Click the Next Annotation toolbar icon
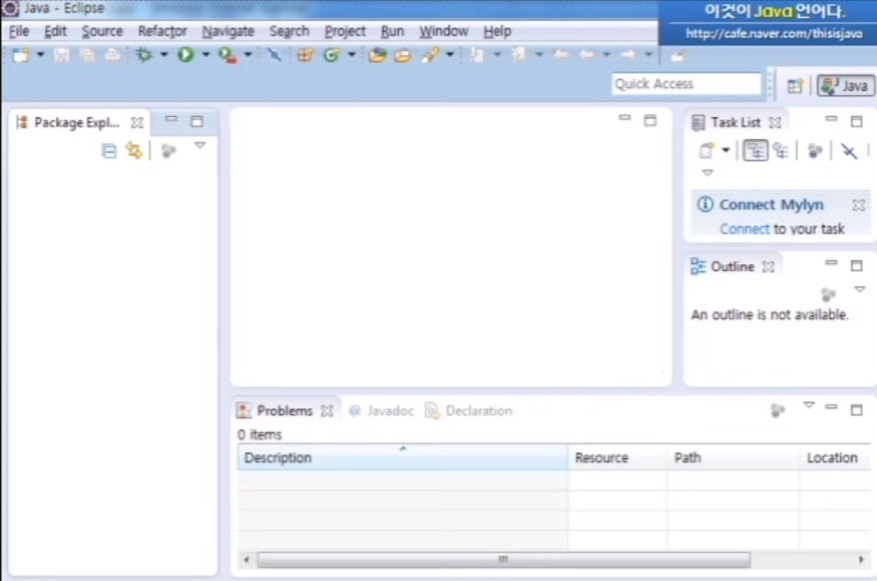The width and height of the screenshot is (877, 581). click(x=477, y=55)
